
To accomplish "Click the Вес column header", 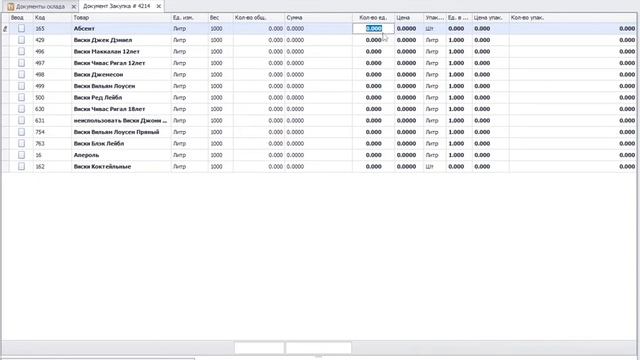I will tap(220, 18).
